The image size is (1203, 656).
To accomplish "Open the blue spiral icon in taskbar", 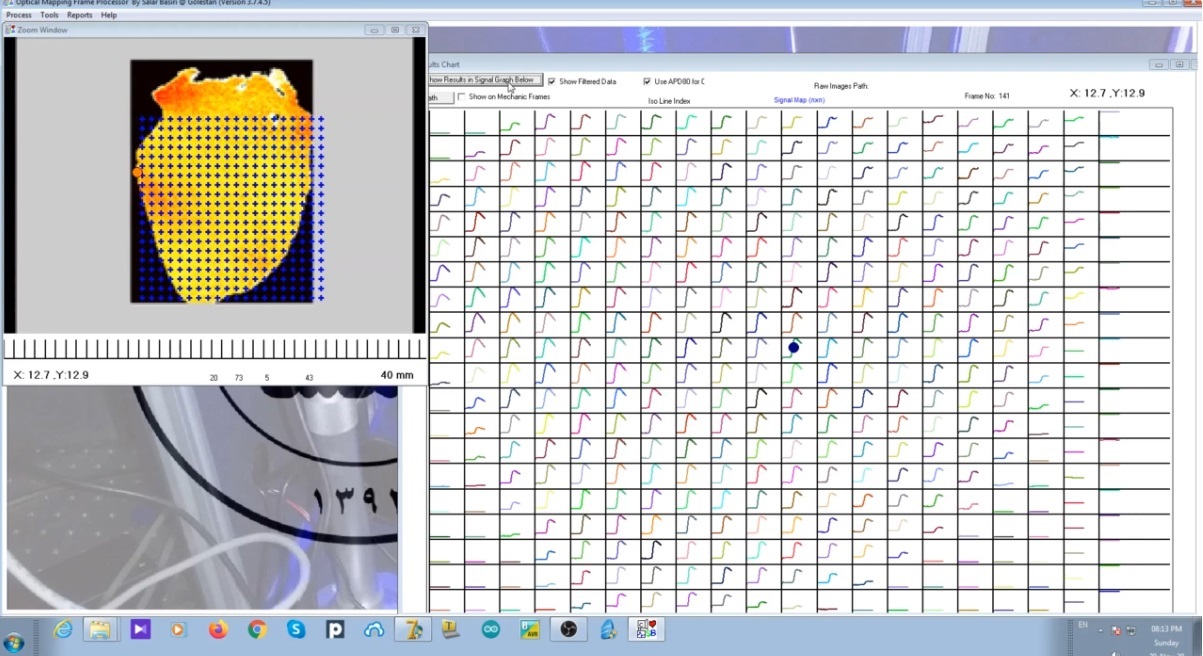I will [x=607, y=629].
